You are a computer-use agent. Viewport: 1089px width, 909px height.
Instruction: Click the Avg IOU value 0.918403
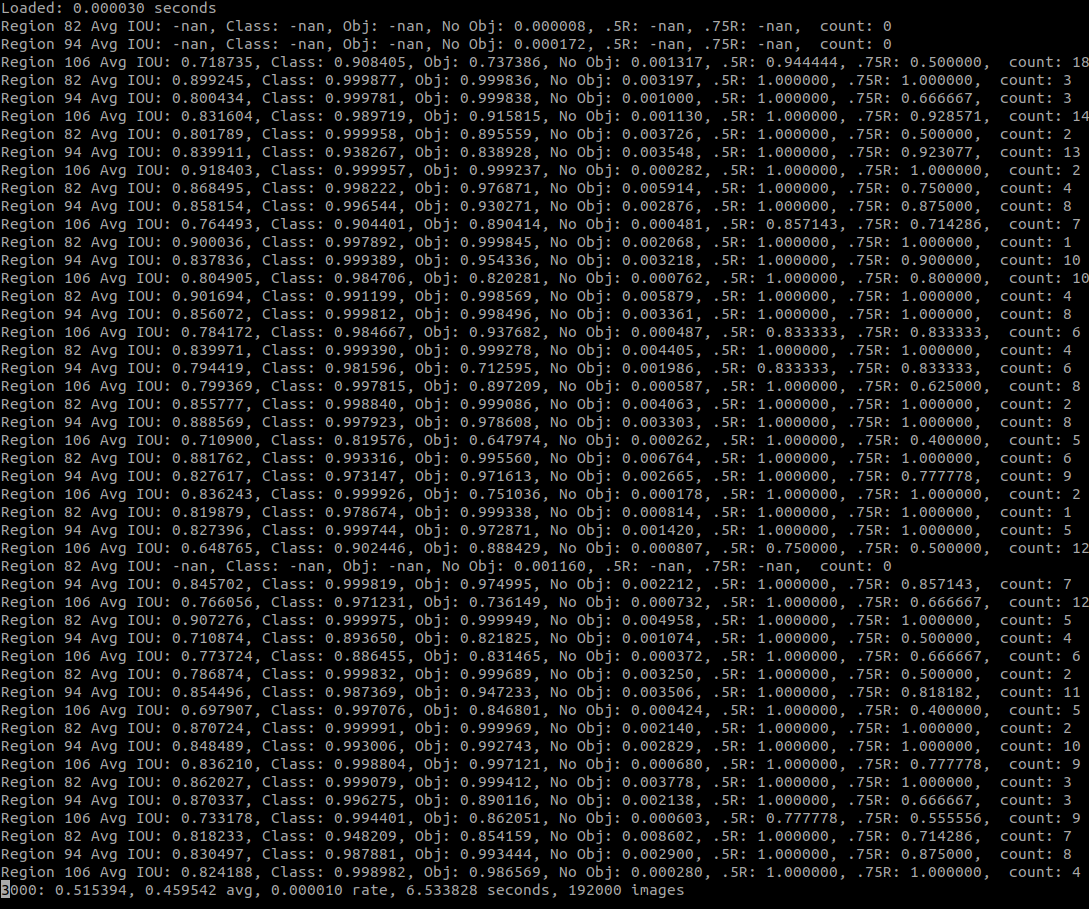(x=217, y=170)
